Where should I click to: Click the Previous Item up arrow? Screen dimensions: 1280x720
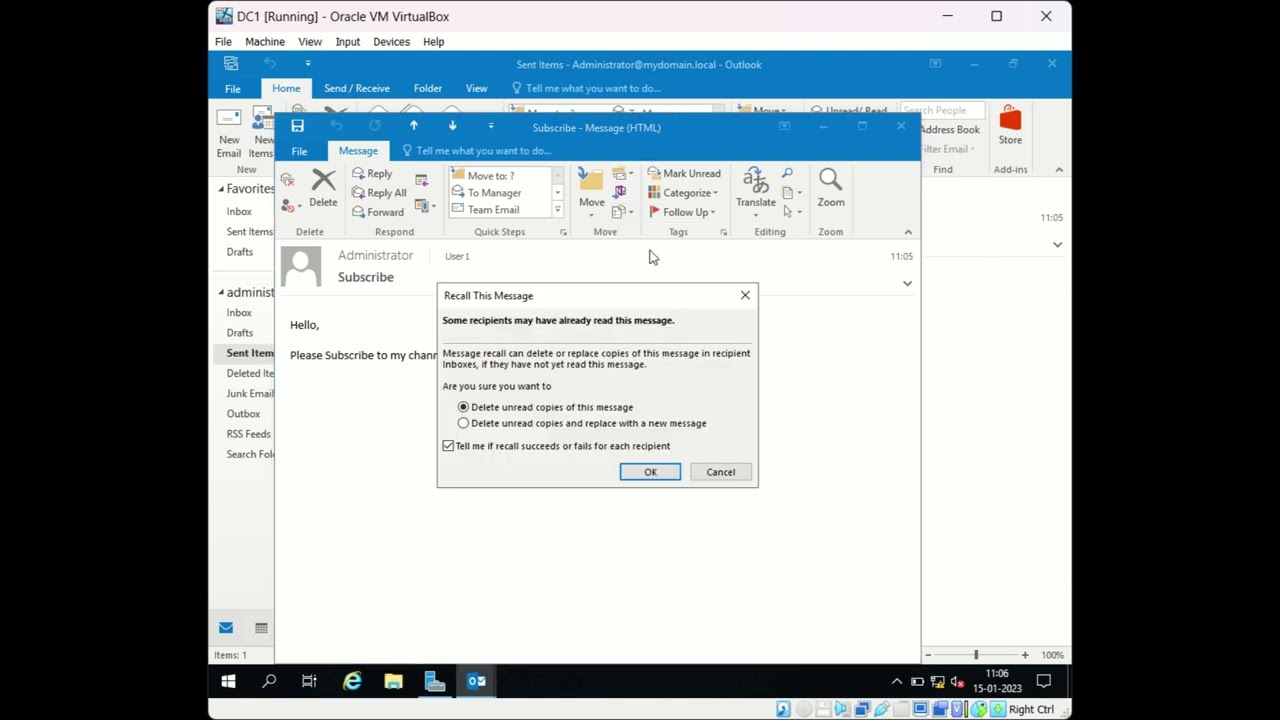click(413, 126)
